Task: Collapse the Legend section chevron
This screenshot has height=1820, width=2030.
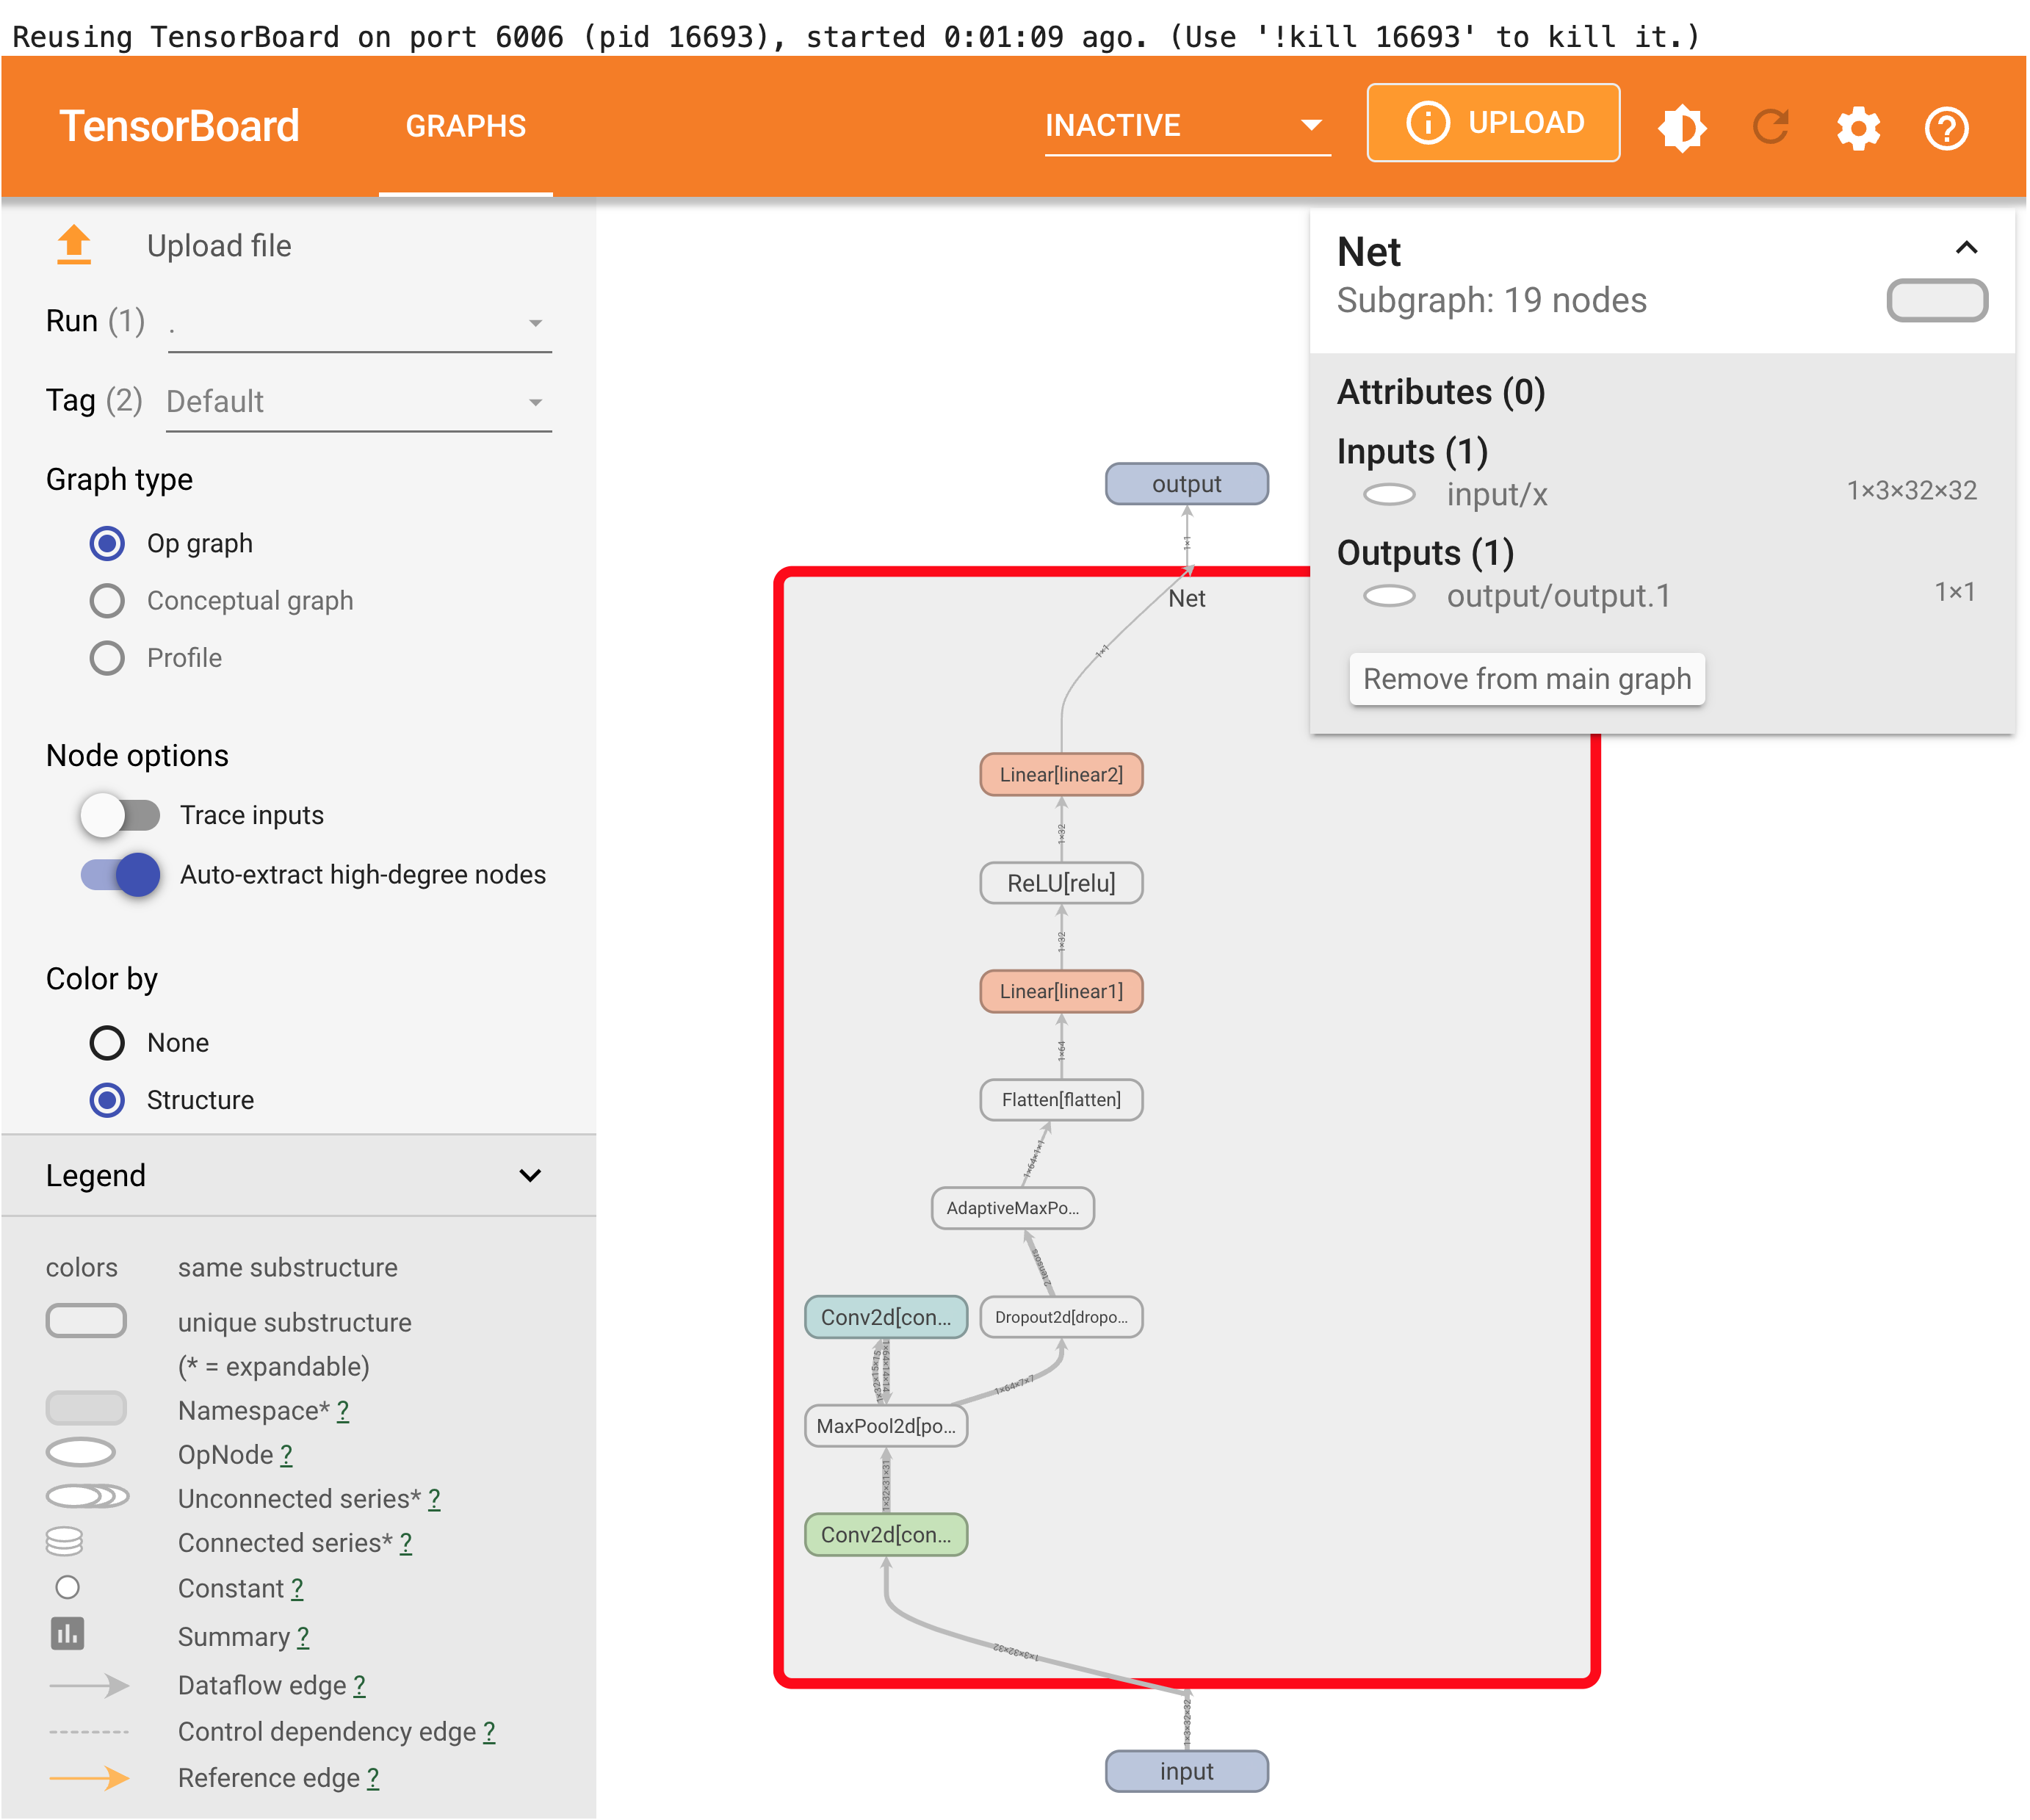Action: [x=530, y=1175]
